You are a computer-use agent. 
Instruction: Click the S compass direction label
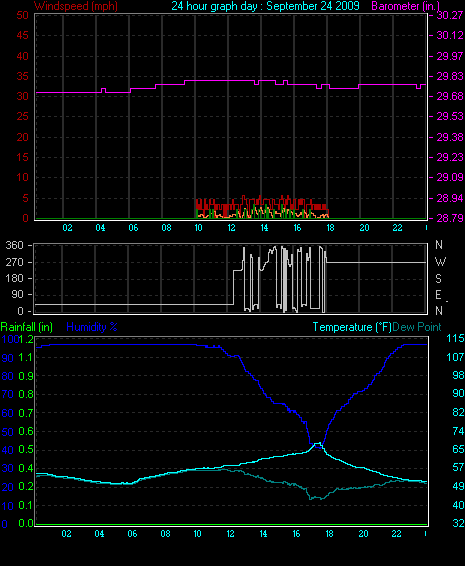click(x=438, y=279)
